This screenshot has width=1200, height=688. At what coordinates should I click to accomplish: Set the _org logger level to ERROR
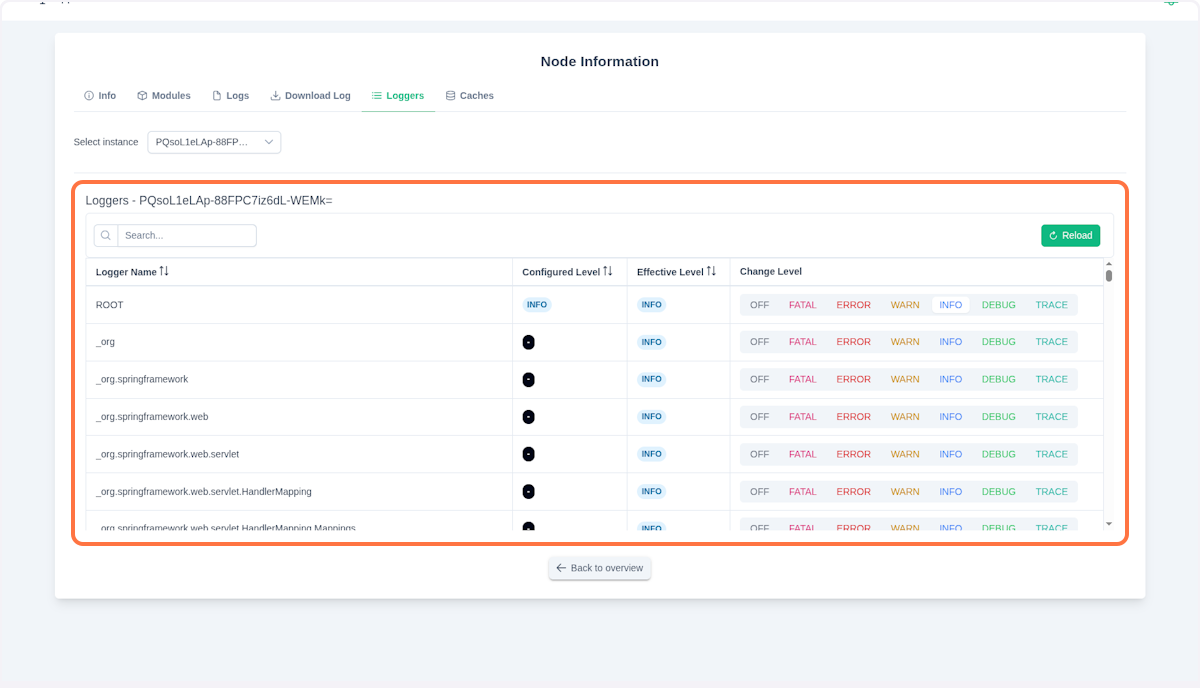point(853,341)
